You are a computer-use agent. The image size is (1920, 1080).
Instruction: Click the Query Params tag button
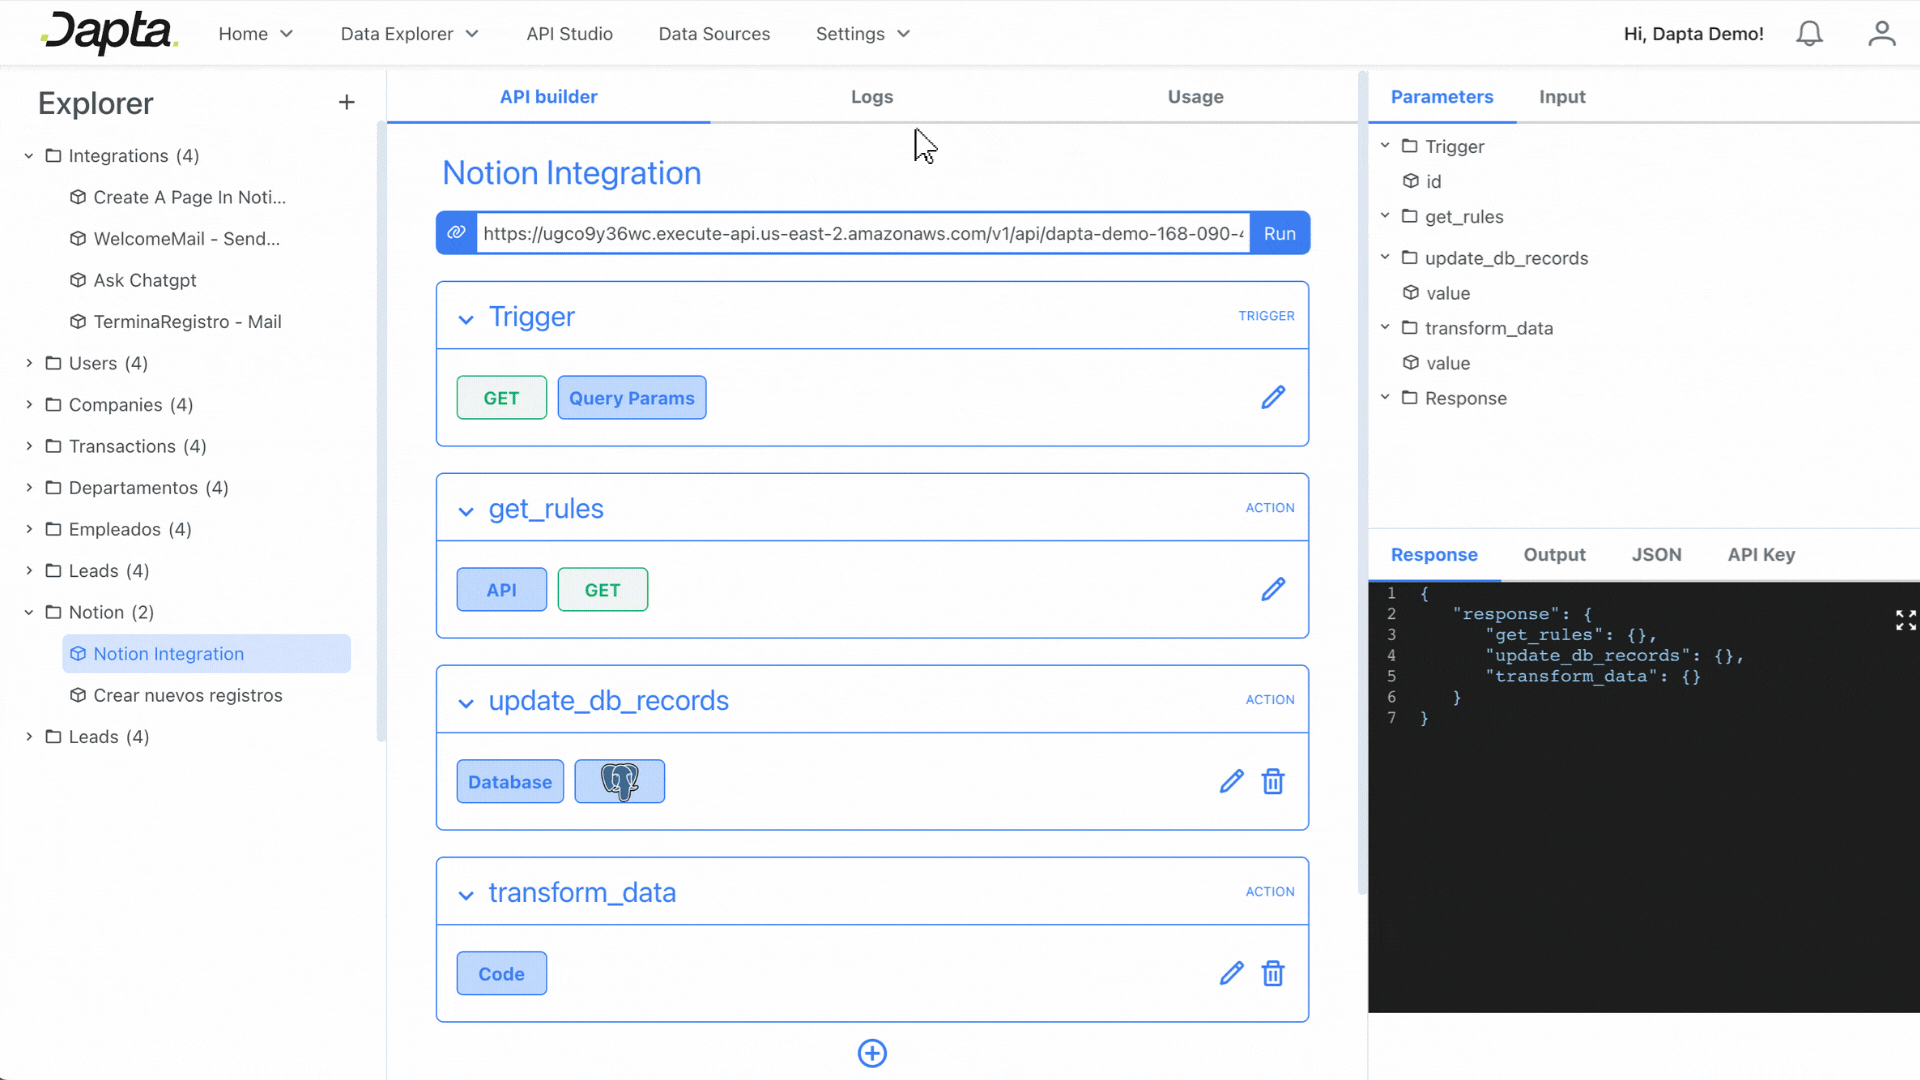pos(631,398)
